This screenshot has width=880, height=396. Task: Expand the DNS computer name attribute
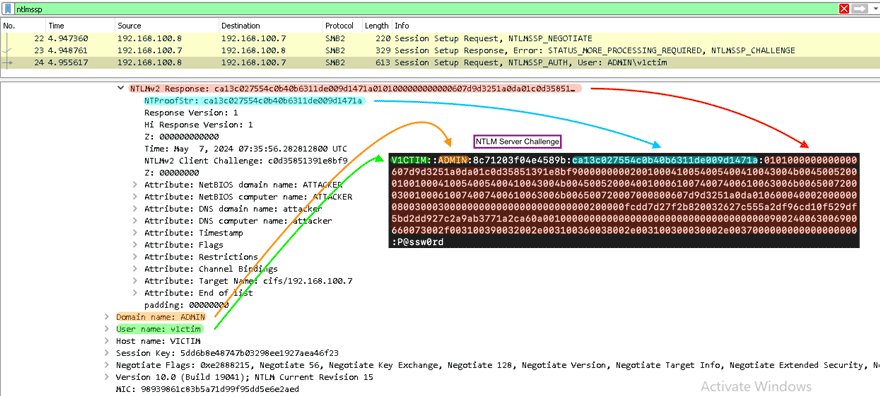[135, 220]
